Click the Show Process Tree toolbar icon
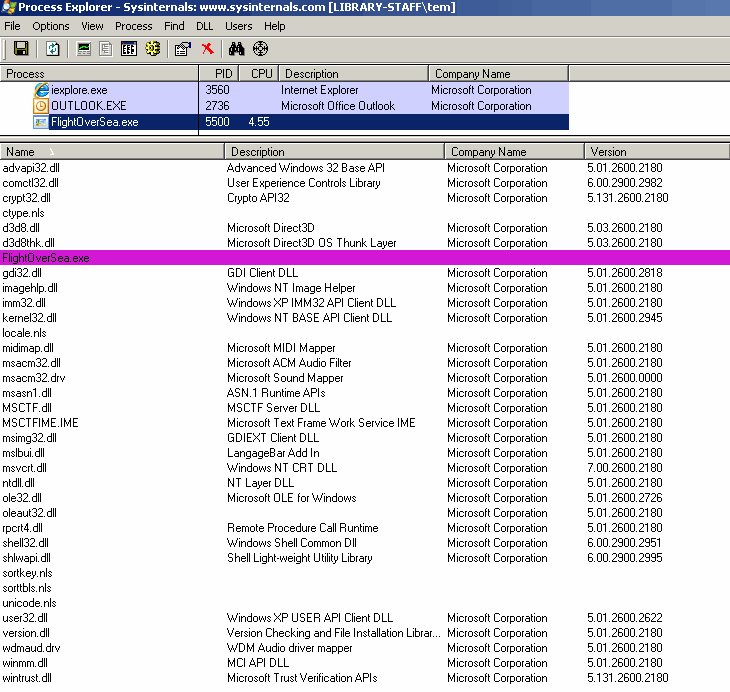 click(x=106, y=49)
